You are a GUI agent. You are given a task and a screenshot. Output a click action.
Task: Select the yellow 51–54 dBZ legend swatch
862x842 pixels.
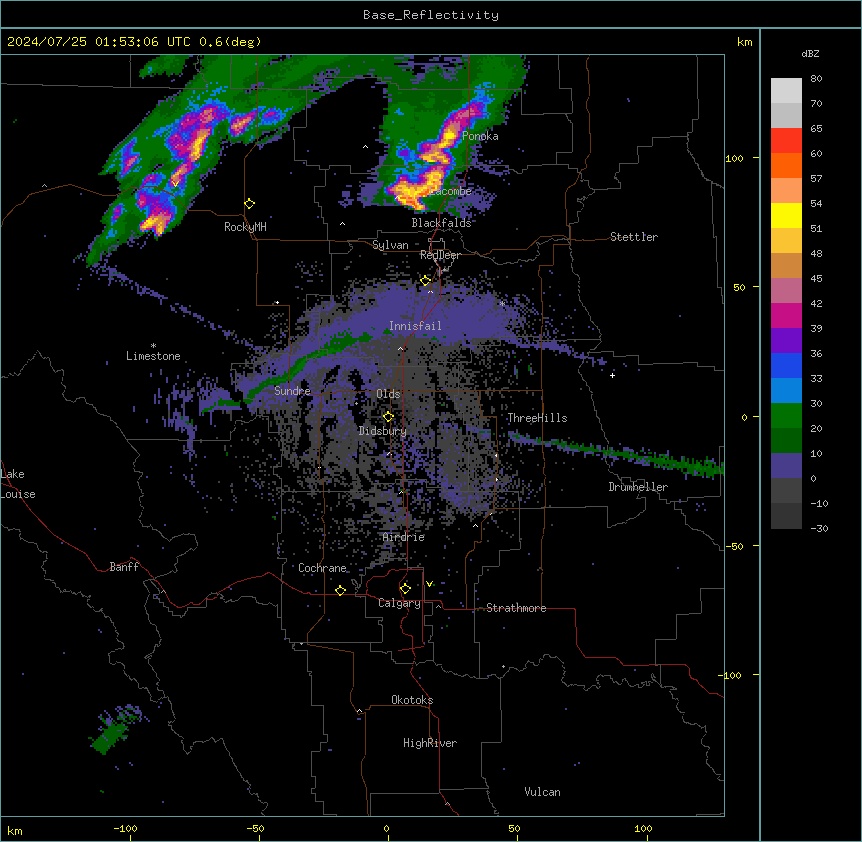[x=786, y=215]
